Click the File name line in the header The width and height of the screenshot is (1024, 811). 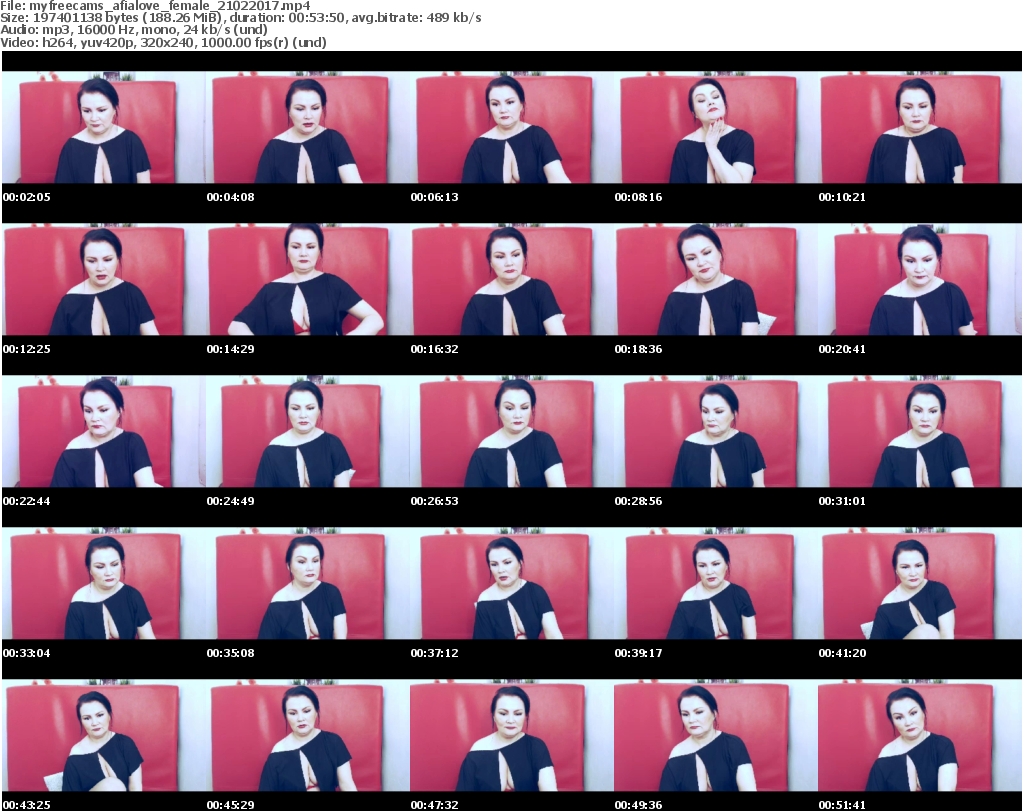pos(155,6)
